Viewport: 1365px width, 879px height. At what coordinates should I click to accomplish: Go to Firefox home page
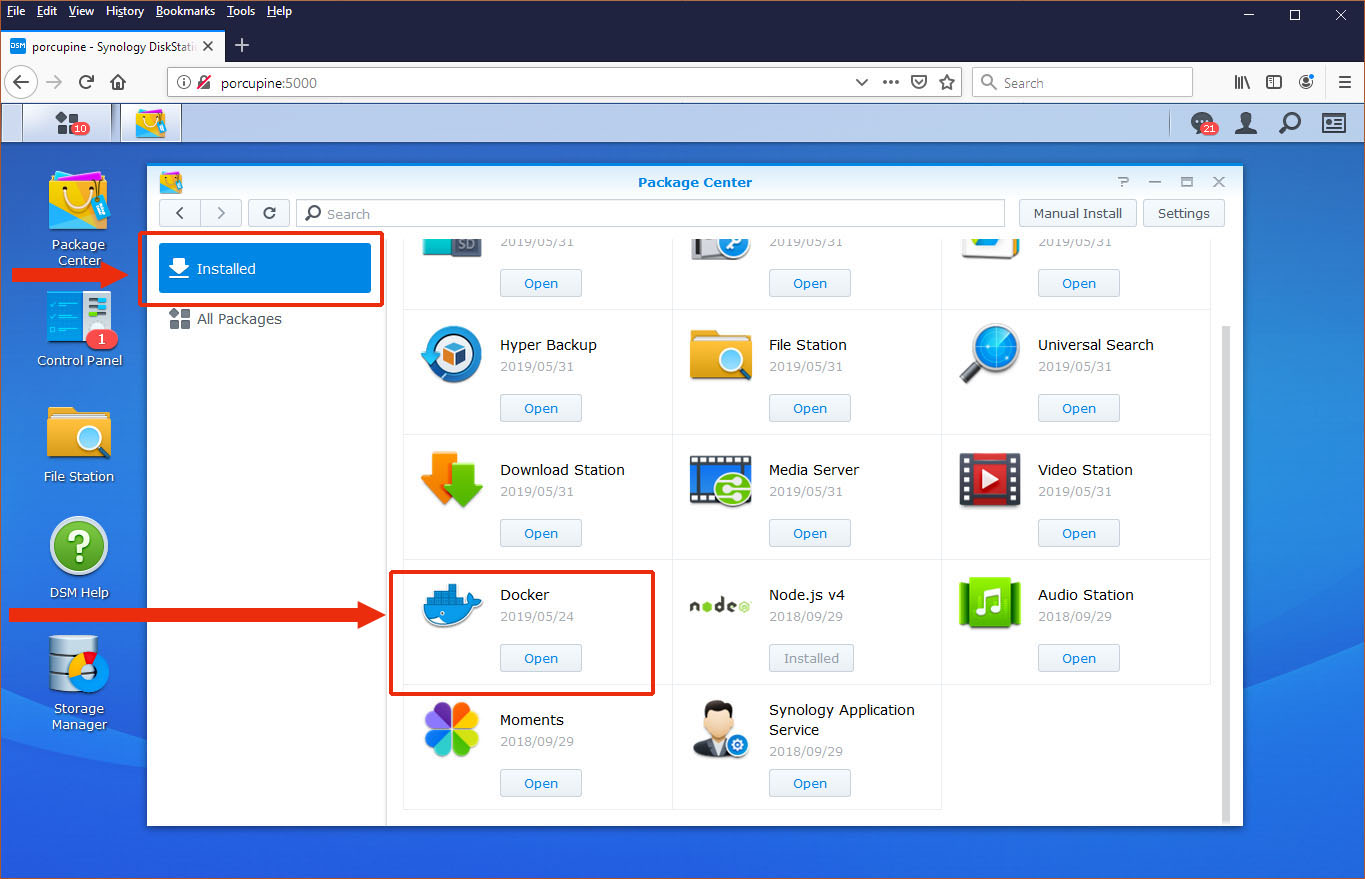click(118, 83)
